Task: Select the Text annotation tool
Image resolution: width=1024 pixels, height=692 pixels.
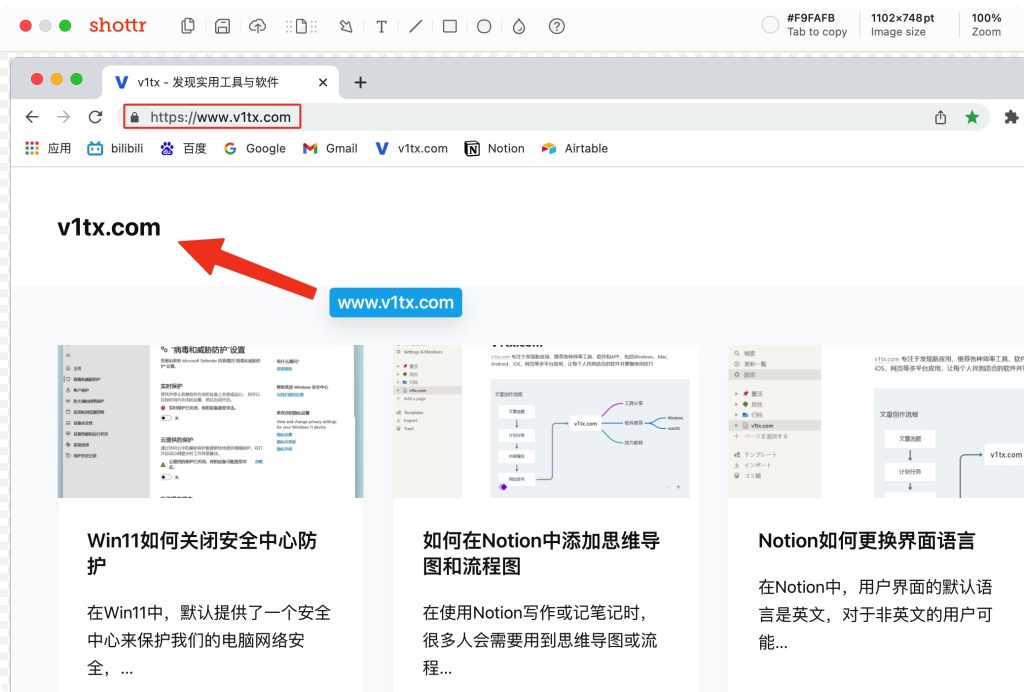Action: [381, 26]
